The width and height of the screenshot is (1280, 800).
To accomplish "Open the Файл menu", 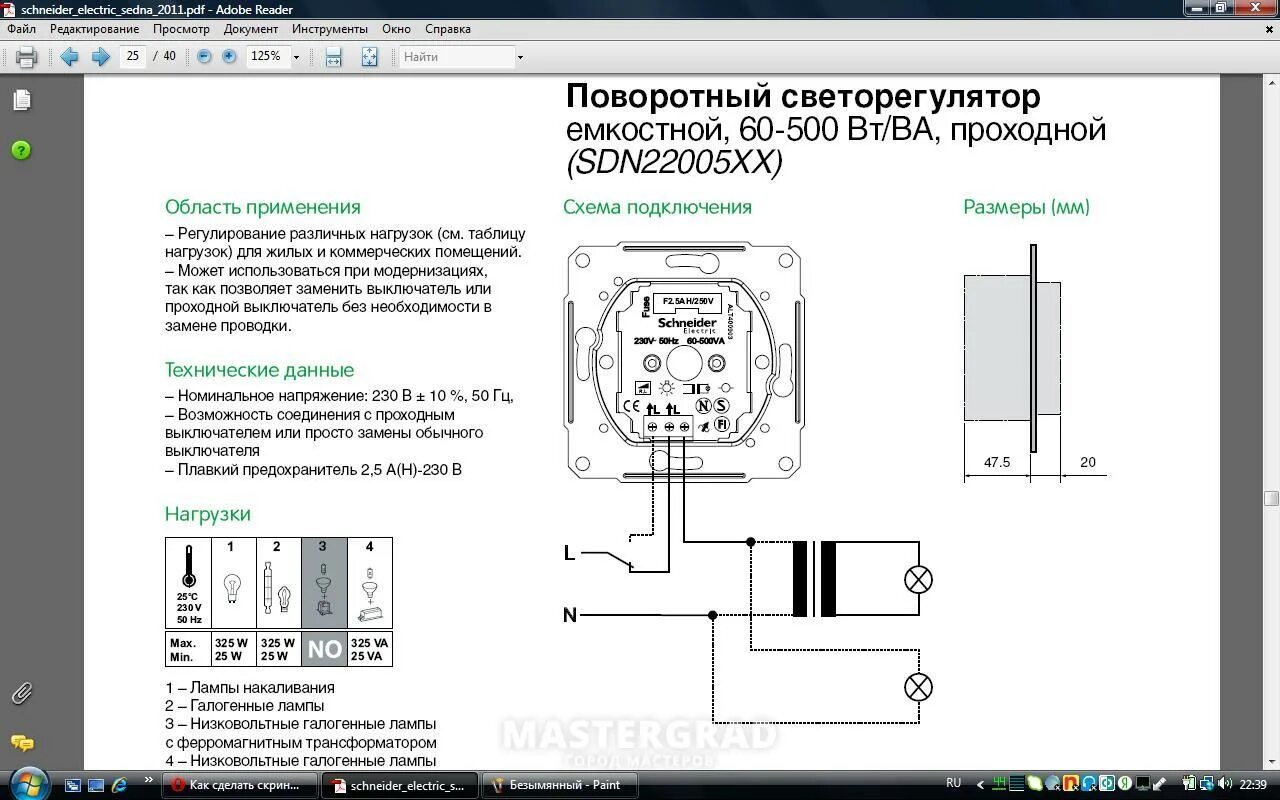I will [x=22, y=29].
